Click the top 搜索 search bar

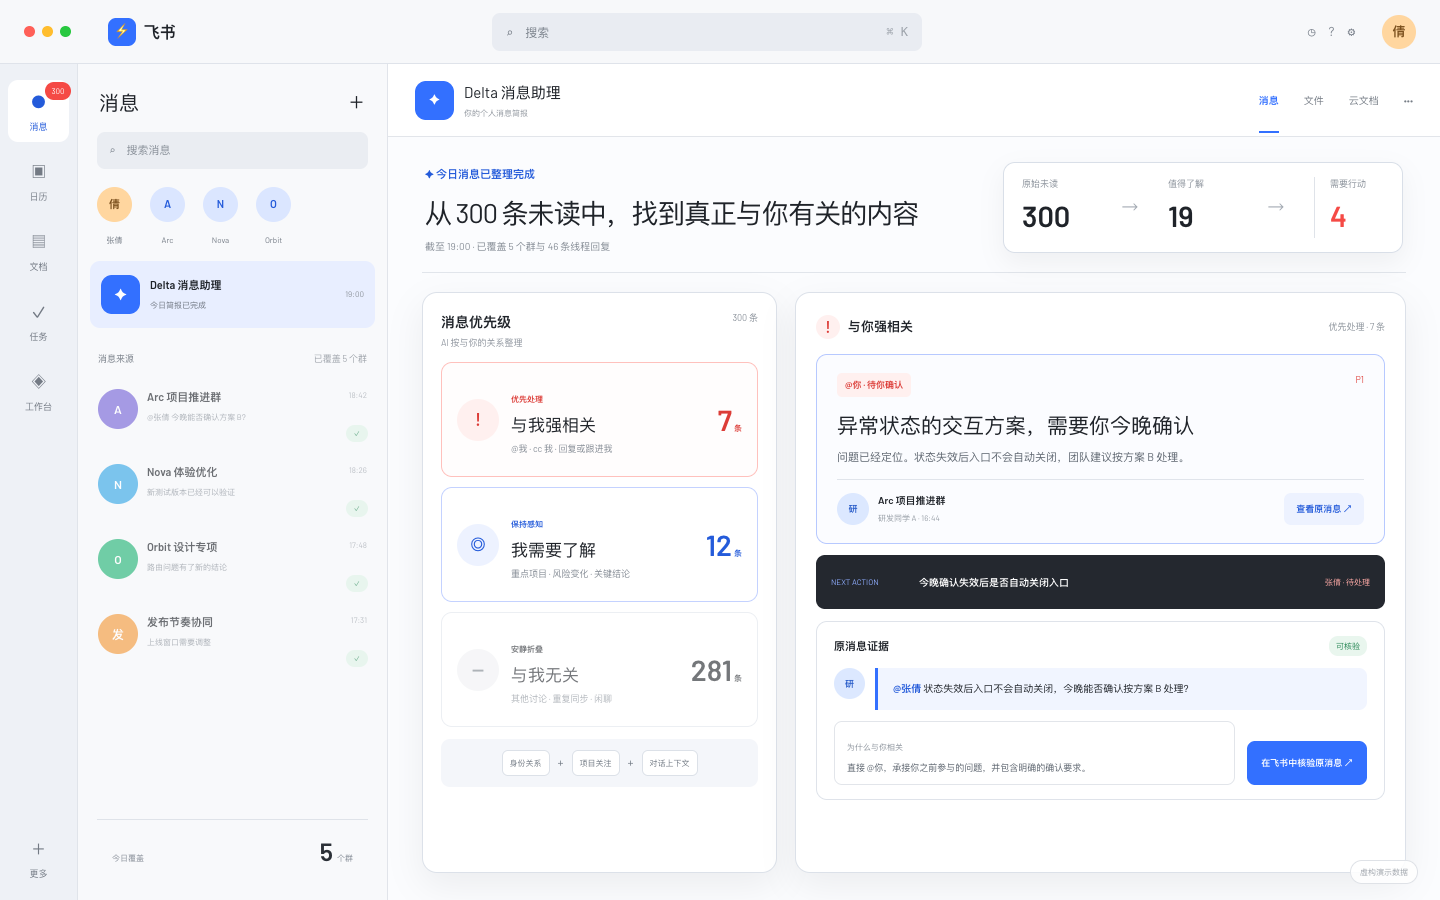(707, 32)
